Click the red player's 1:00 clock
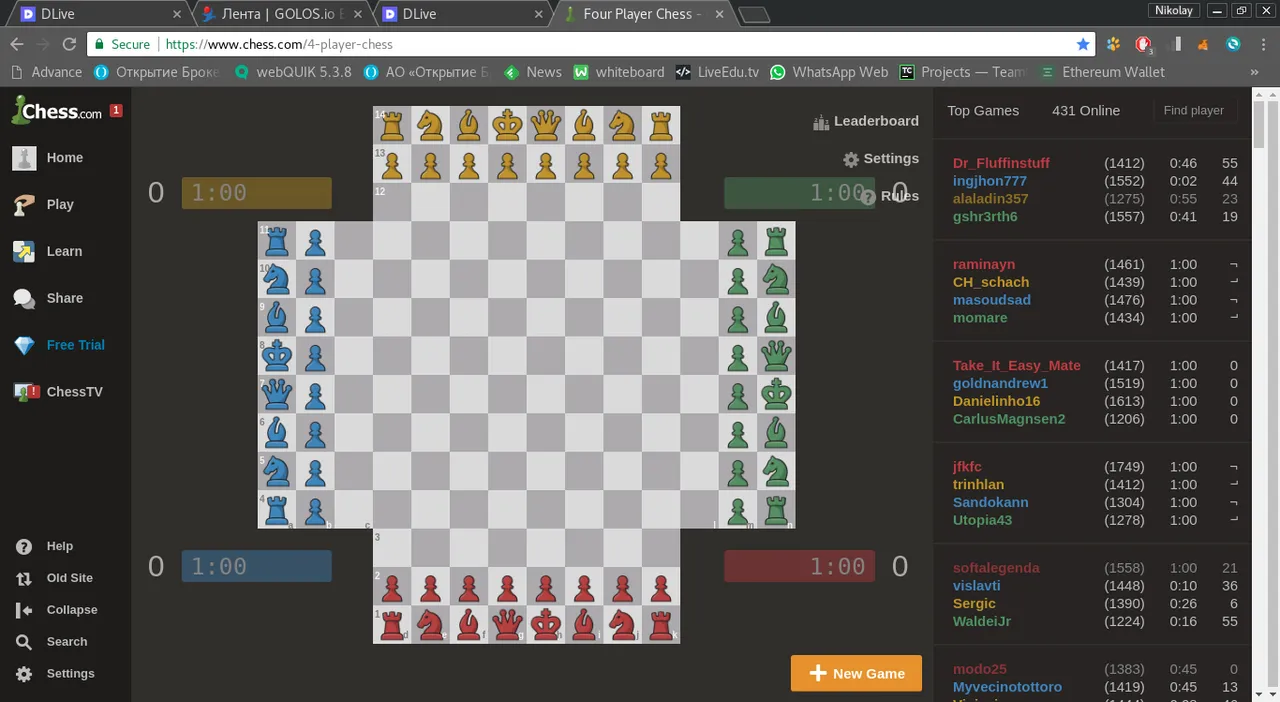The image size is (1280, 702). point(799,566)
